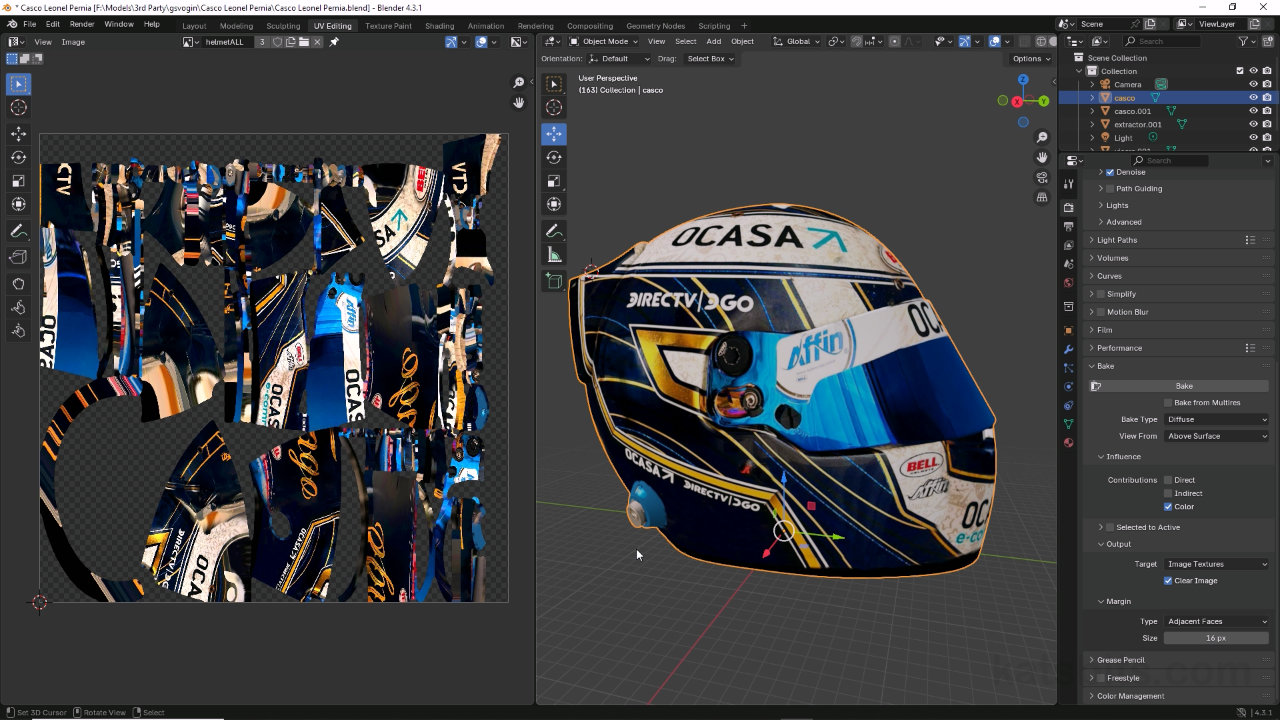Activate the Move tool in UV editor
Viewport: 1280px width, 720px height.
tap(18, 133)
